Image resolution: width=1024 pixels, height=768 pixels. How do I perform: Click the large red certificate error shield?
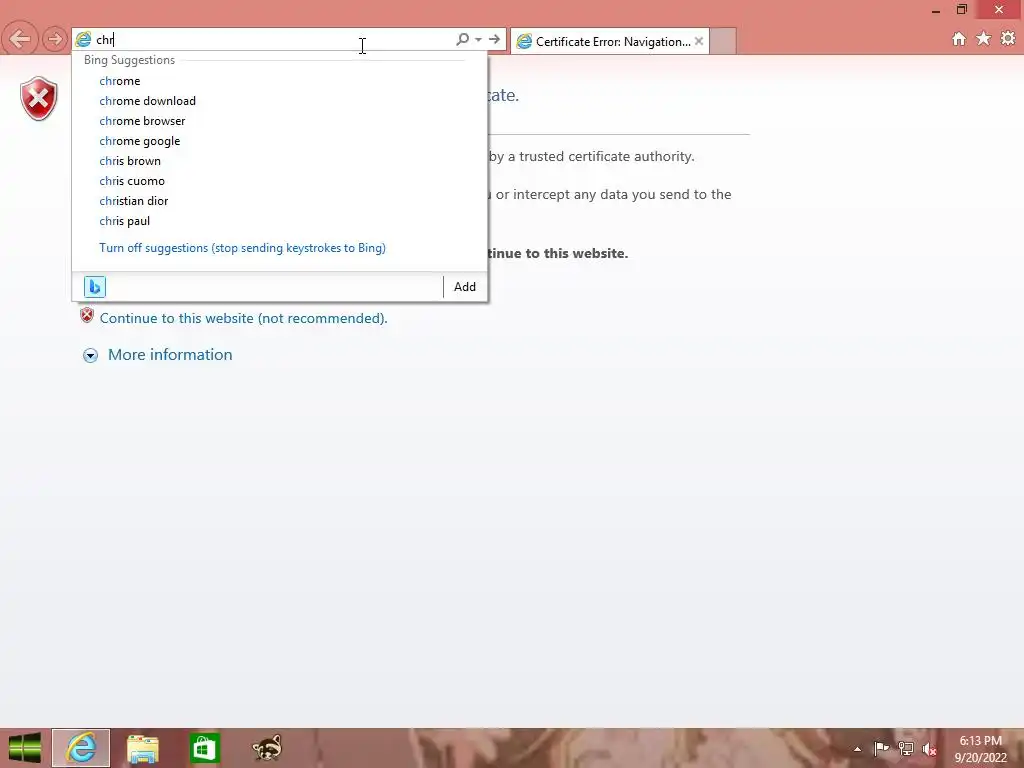pyautogui.click(x=39, y=99)
